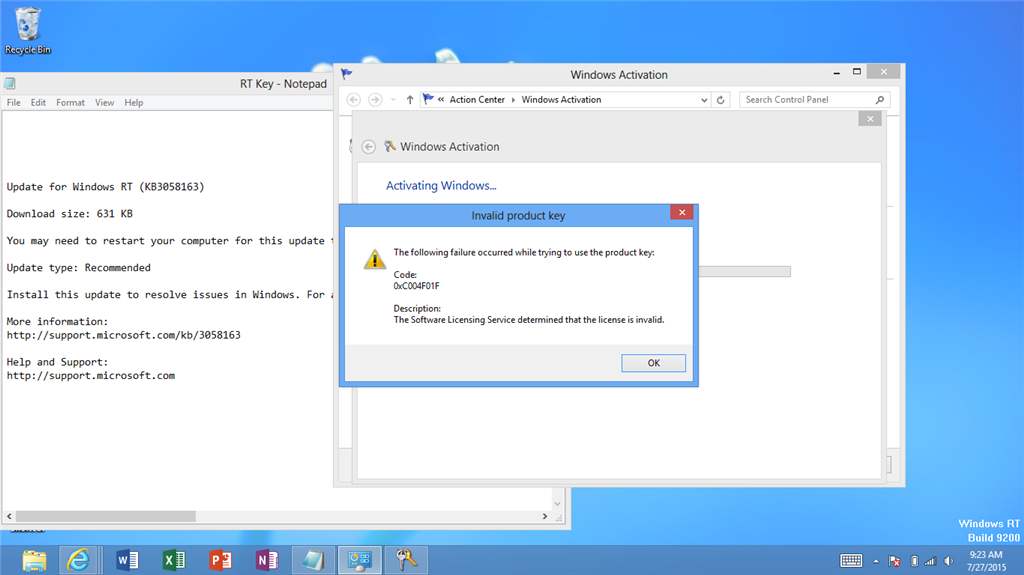
Task: Click the "Download size: 631 KB" line
Action: coord(70,214)
